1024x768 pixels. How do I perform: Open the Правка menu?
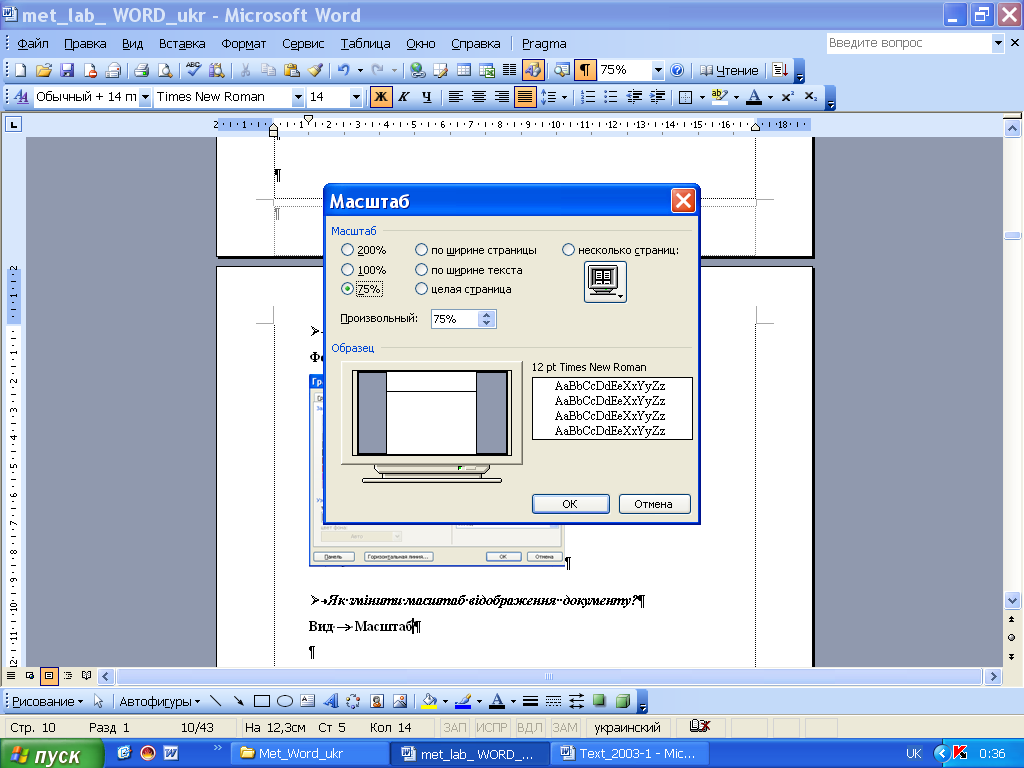point(85,44)
